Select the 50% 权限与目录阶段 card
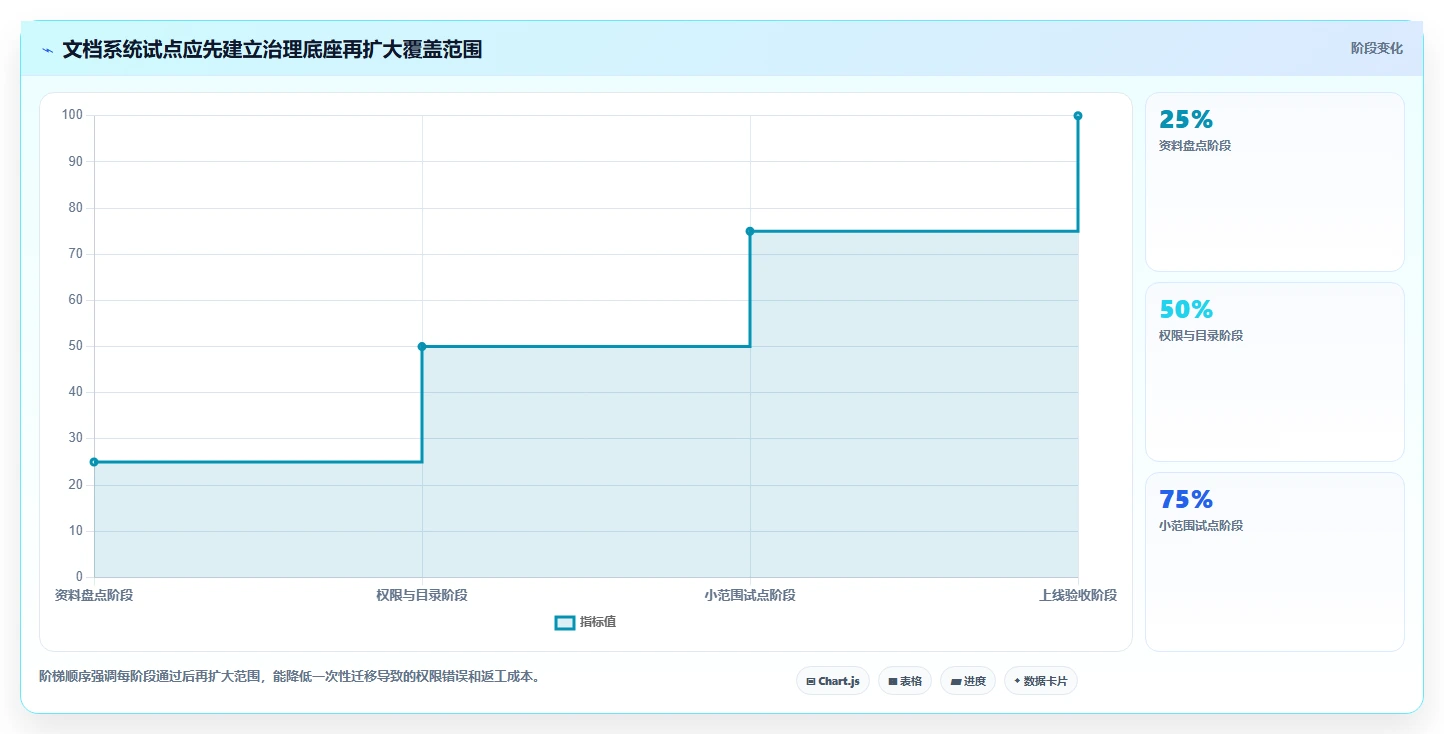1444x734 pixels. pyautogui.click(x=1274, y=372)
